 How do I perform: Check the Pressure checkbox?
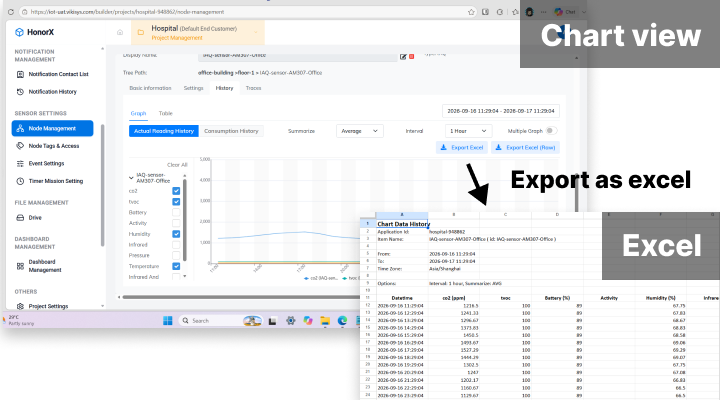(176, 255)
